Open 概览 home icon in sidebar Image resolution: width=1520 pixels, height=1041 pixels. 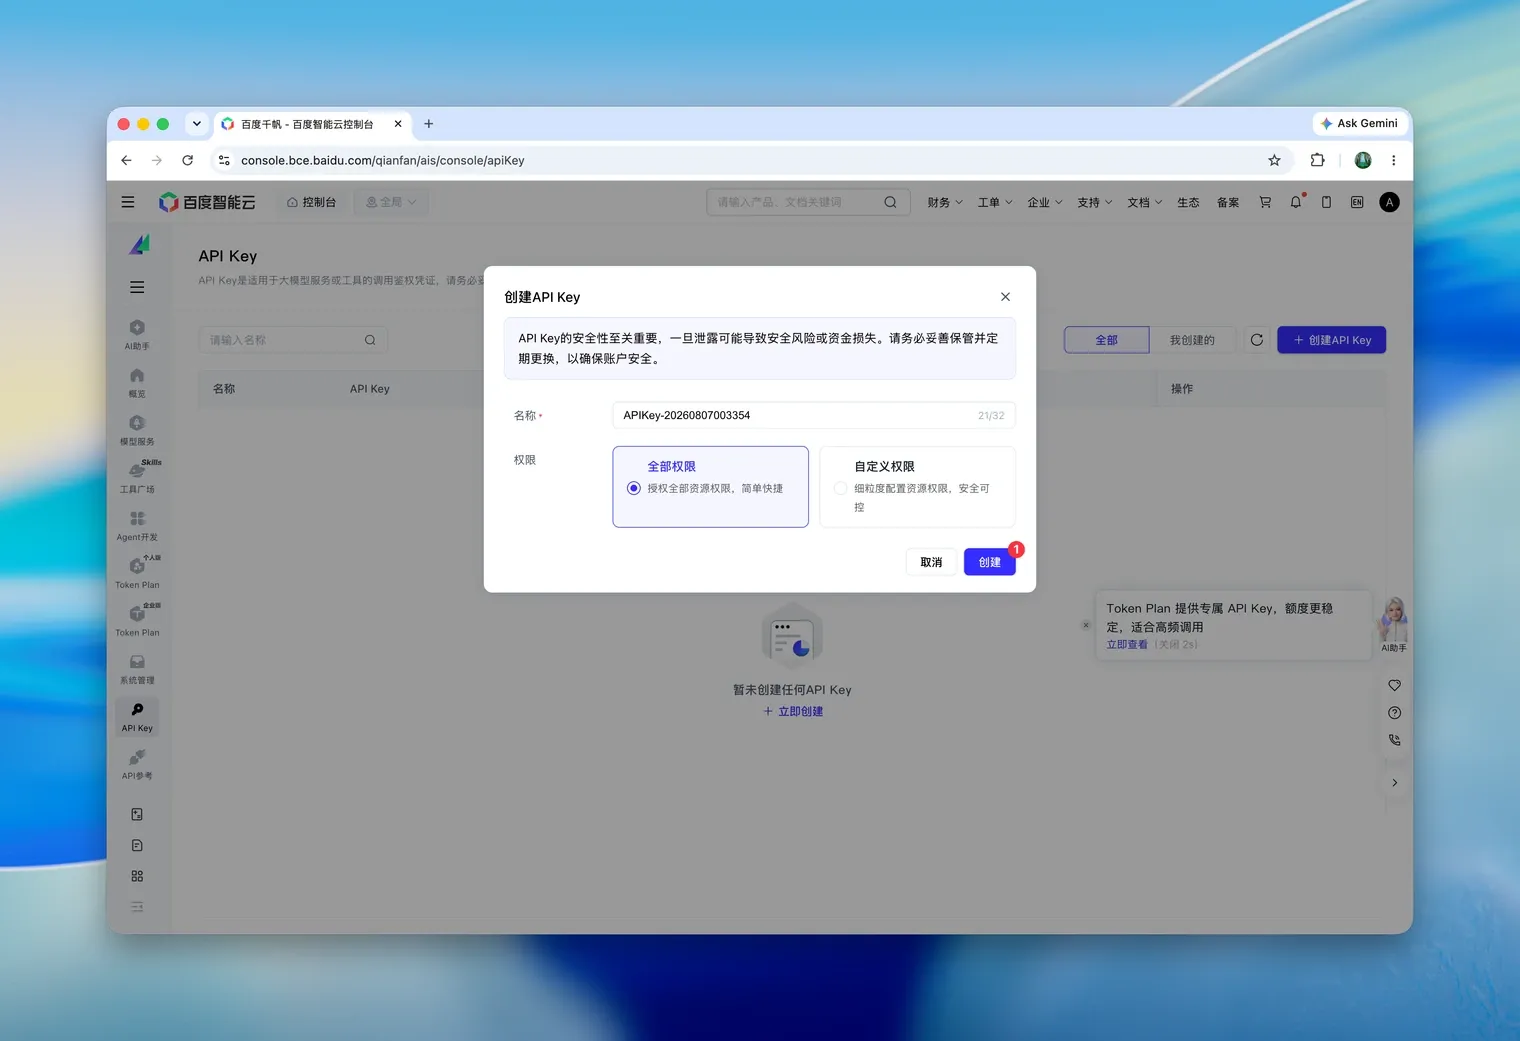coord(137,383)
